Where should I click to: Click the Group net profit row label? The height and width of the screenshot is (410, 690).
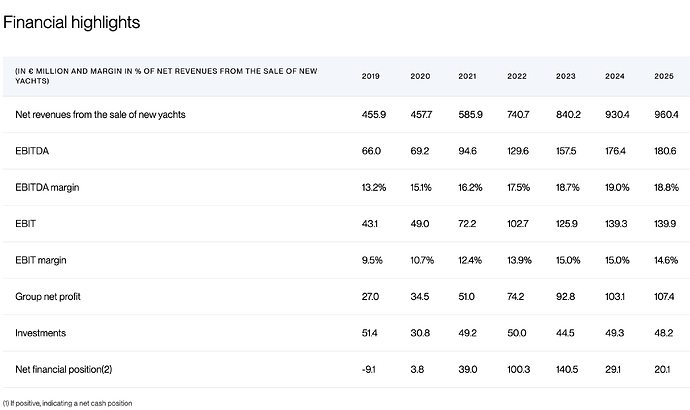point(48,297)
